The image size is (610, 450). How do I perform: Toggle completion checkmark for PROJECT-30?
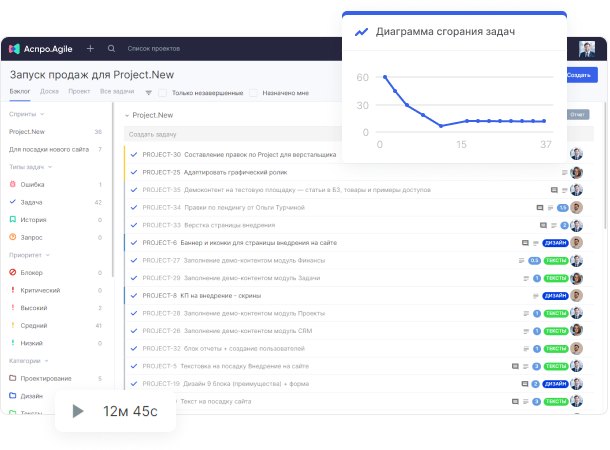[x=135, y=155]
